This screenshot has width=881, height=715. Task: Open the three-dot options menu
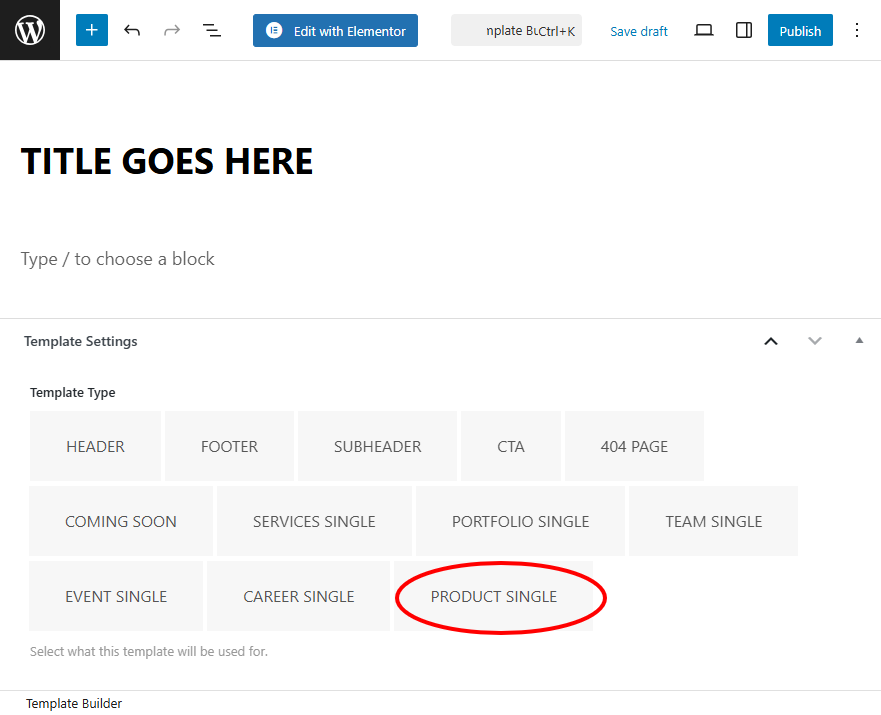tap(856, 30)
